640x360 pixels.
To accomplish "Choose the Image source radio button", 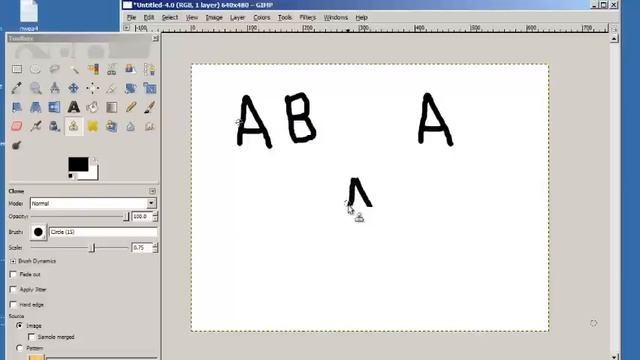I will coord(19,326).
